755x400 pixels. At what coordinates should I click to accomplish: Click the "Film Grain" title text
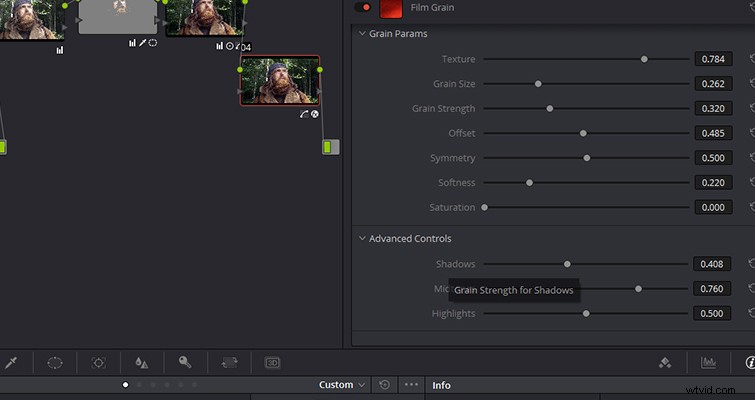[432, 8]
